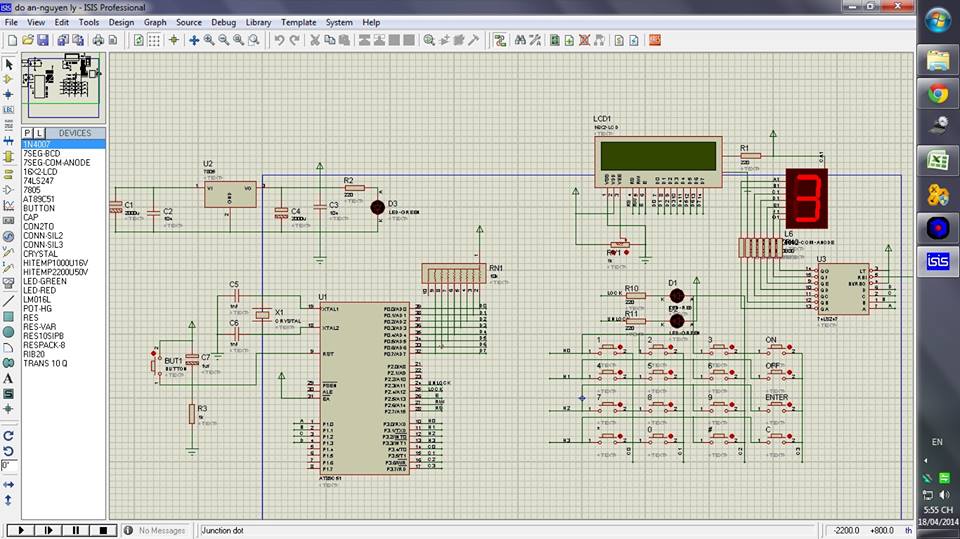The height and width of the screenshot is (539, 960).
Task: Click the Undo arrow icon
Action: click(x=280, y=40)
